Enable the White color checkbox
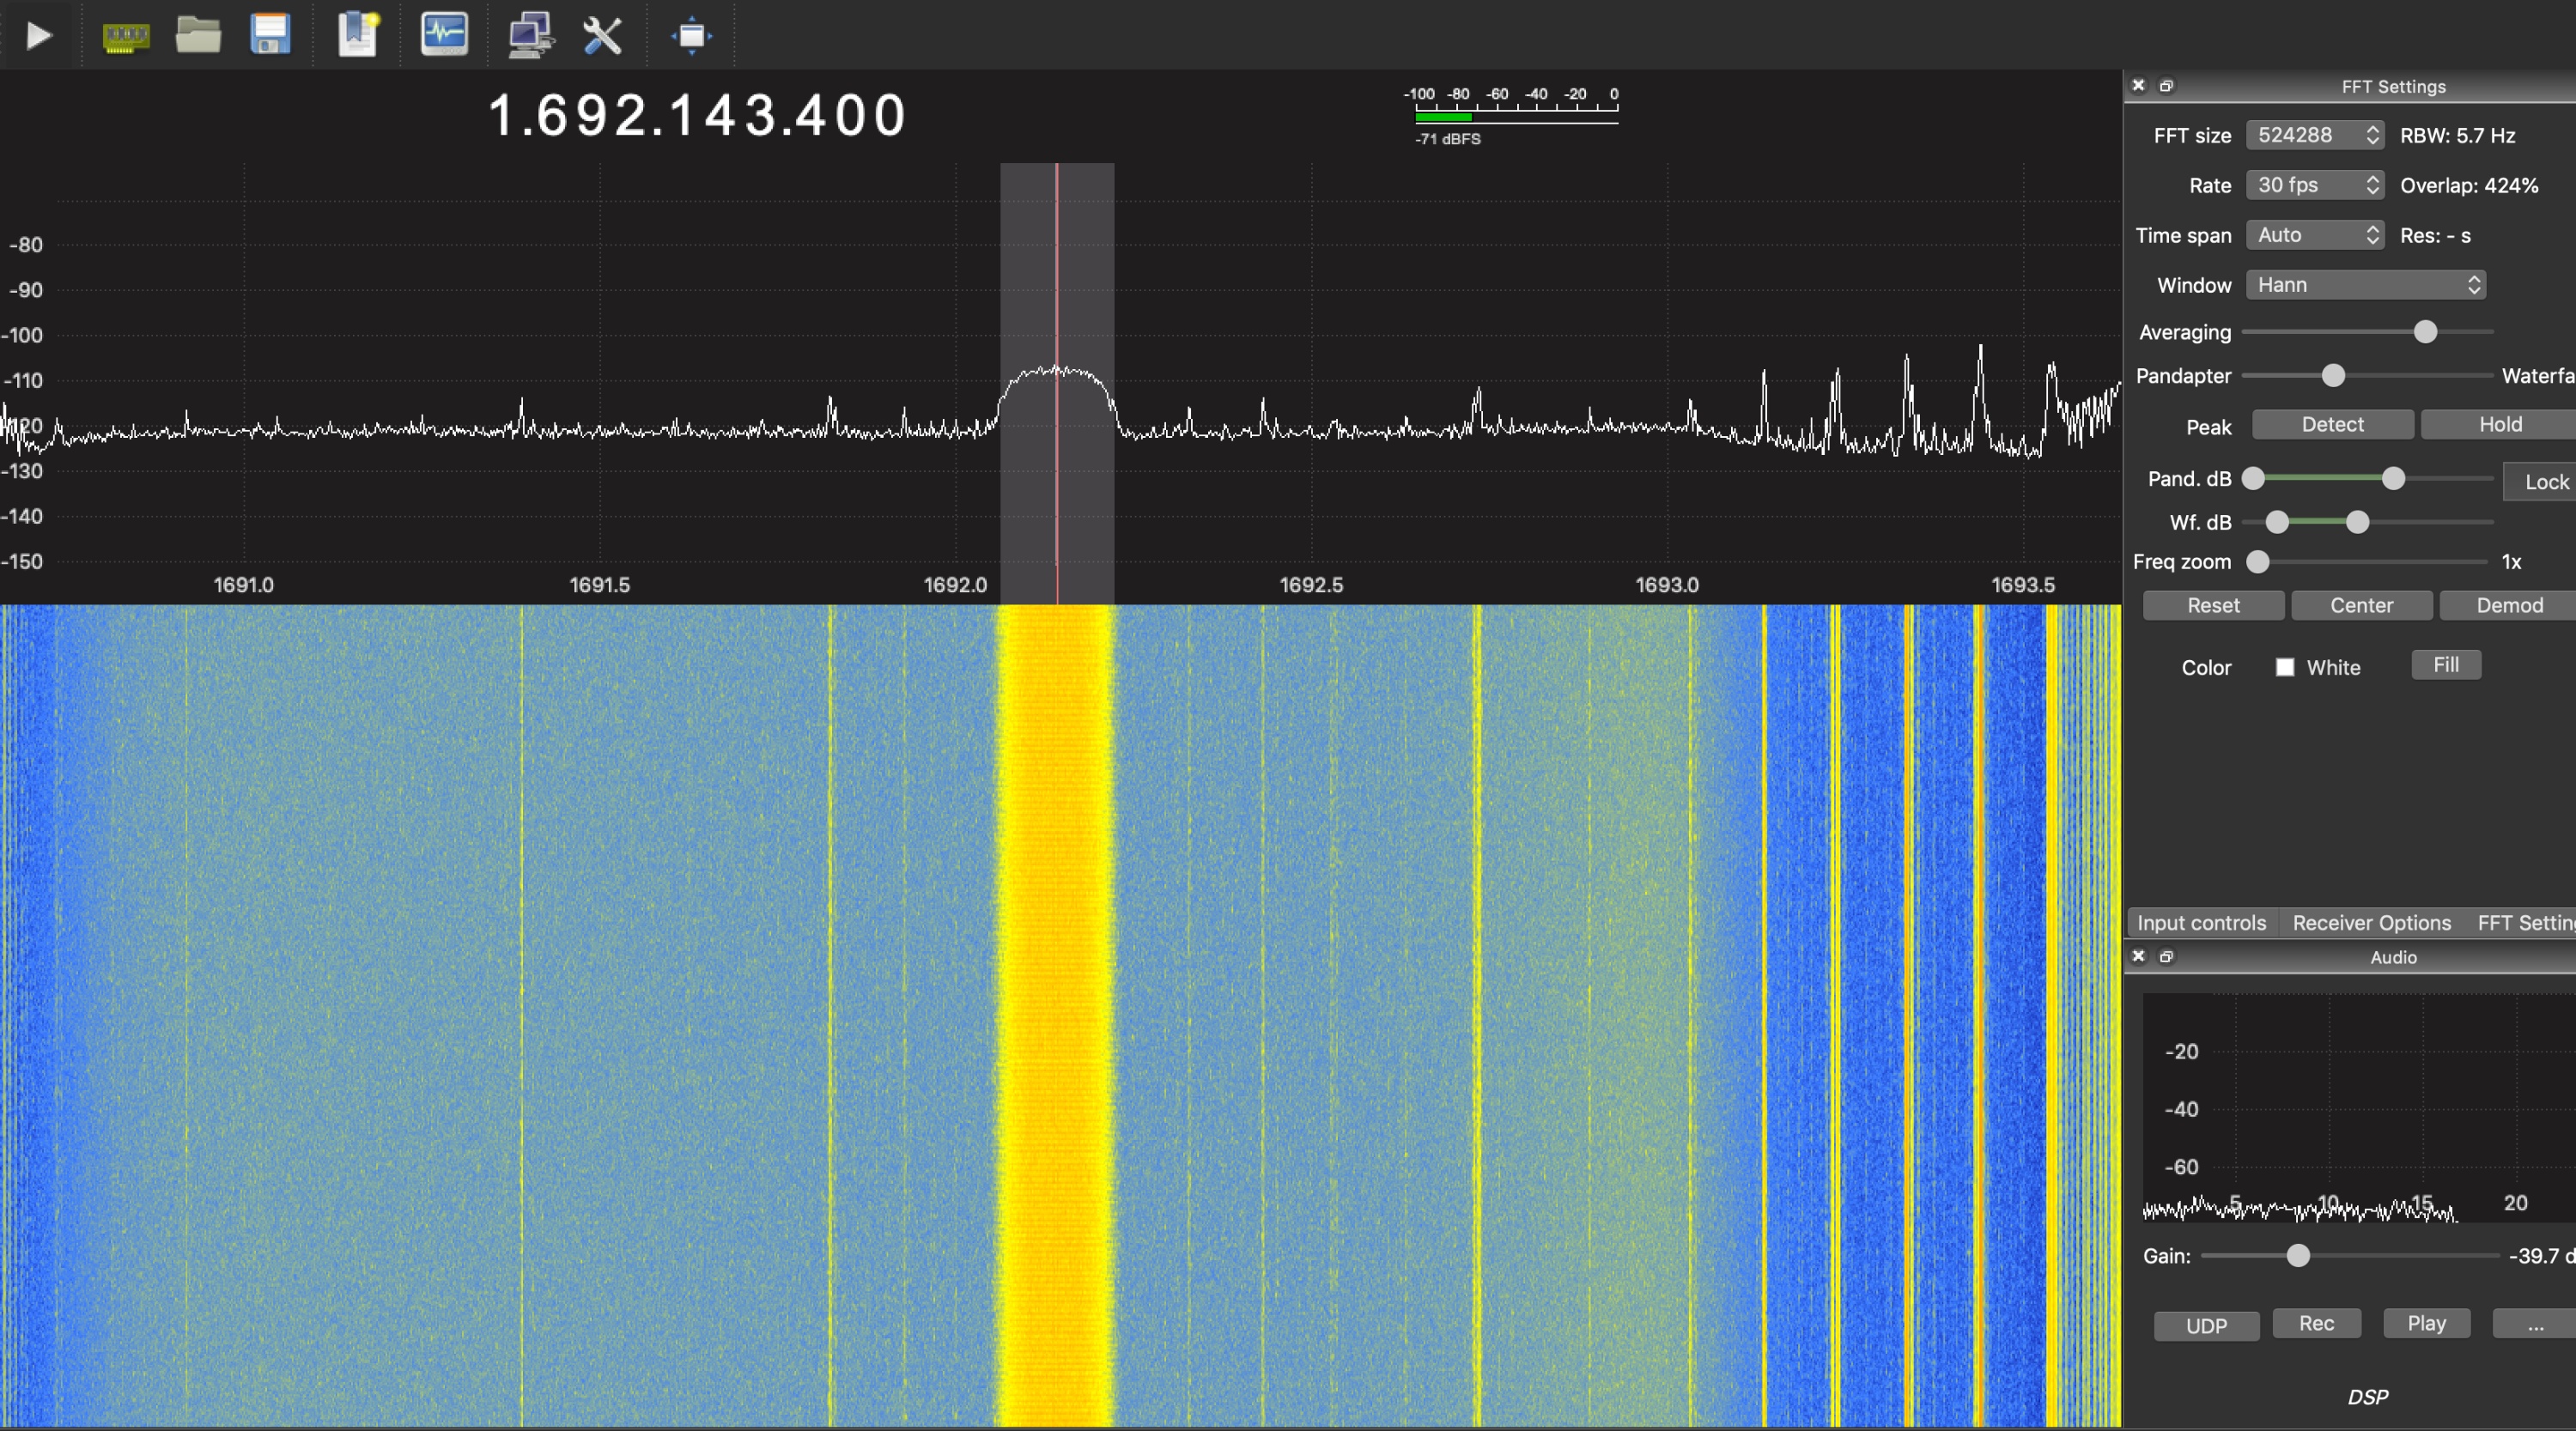This screenshot has width=2576, height=1431. (x=2285, y=667)
